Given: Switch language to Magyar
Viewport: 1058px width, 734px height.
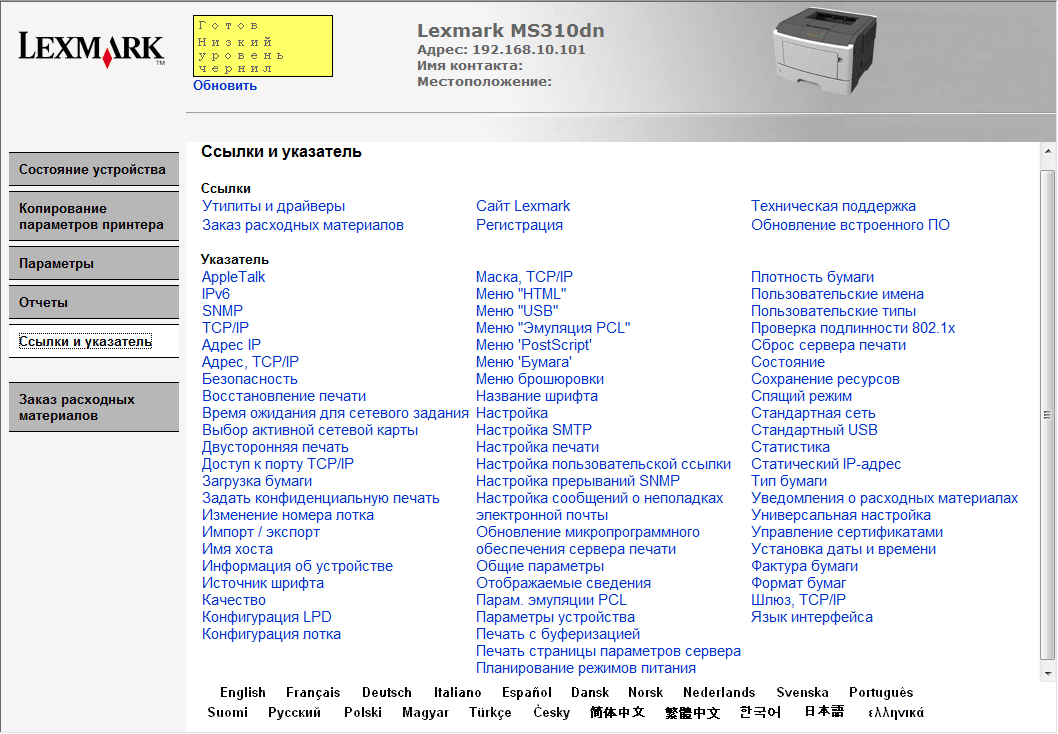Looking at the screenshot, I should pyautogui.click(x=426, y=712).
